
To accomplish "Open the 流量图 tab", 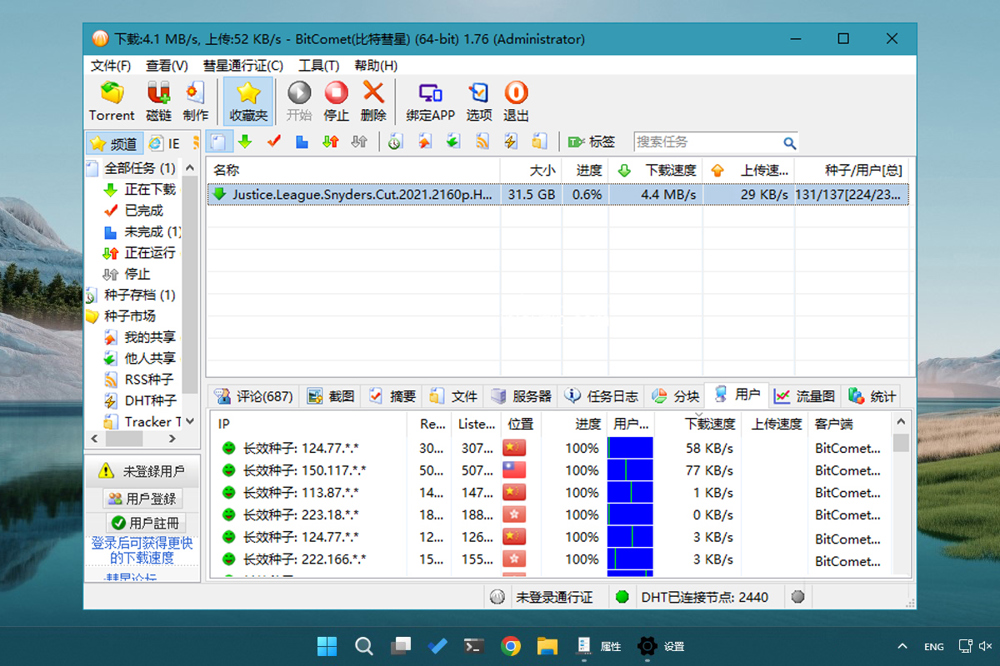I will click(x=804, y=396).
